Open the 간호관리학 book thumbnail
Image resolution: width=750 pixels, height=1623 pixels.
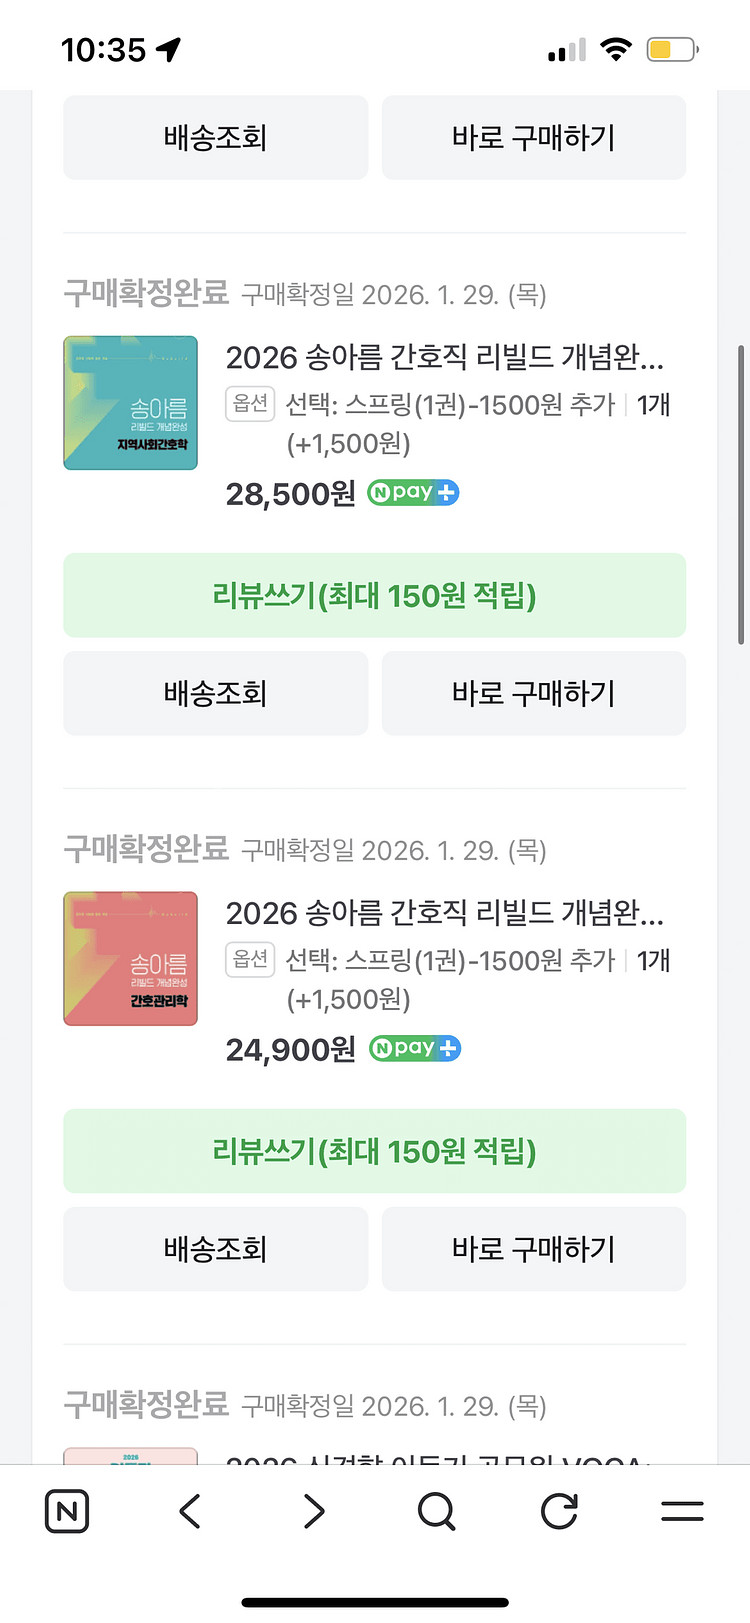131,959
